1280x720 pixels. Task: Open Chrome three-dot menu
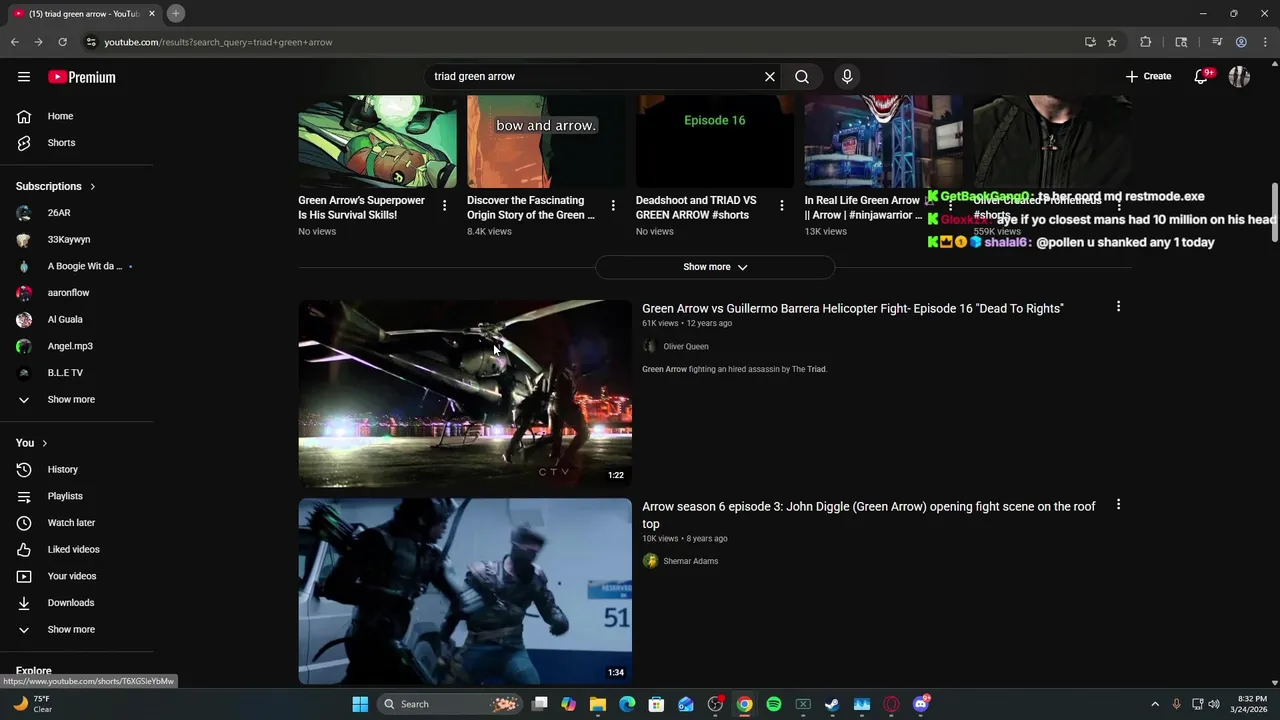(1265, 42)
